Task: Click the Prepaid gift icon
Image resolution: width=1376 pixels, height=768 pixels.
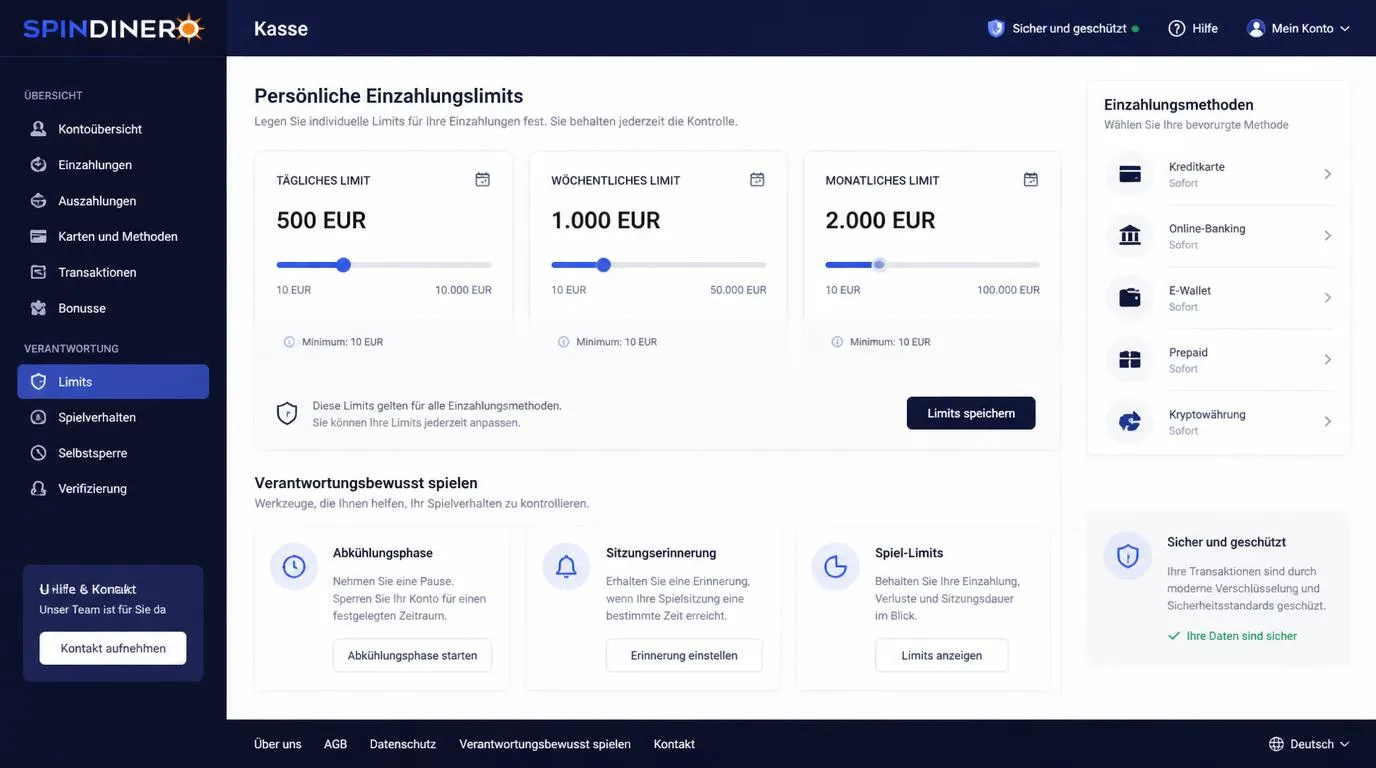Action: coord(1130,360)
